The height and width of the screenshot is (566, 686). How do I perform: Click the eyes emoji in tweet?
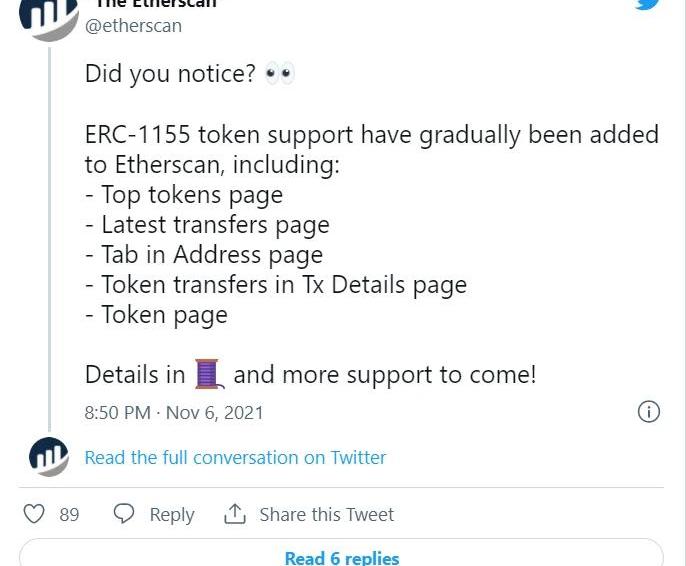point(279,74)
